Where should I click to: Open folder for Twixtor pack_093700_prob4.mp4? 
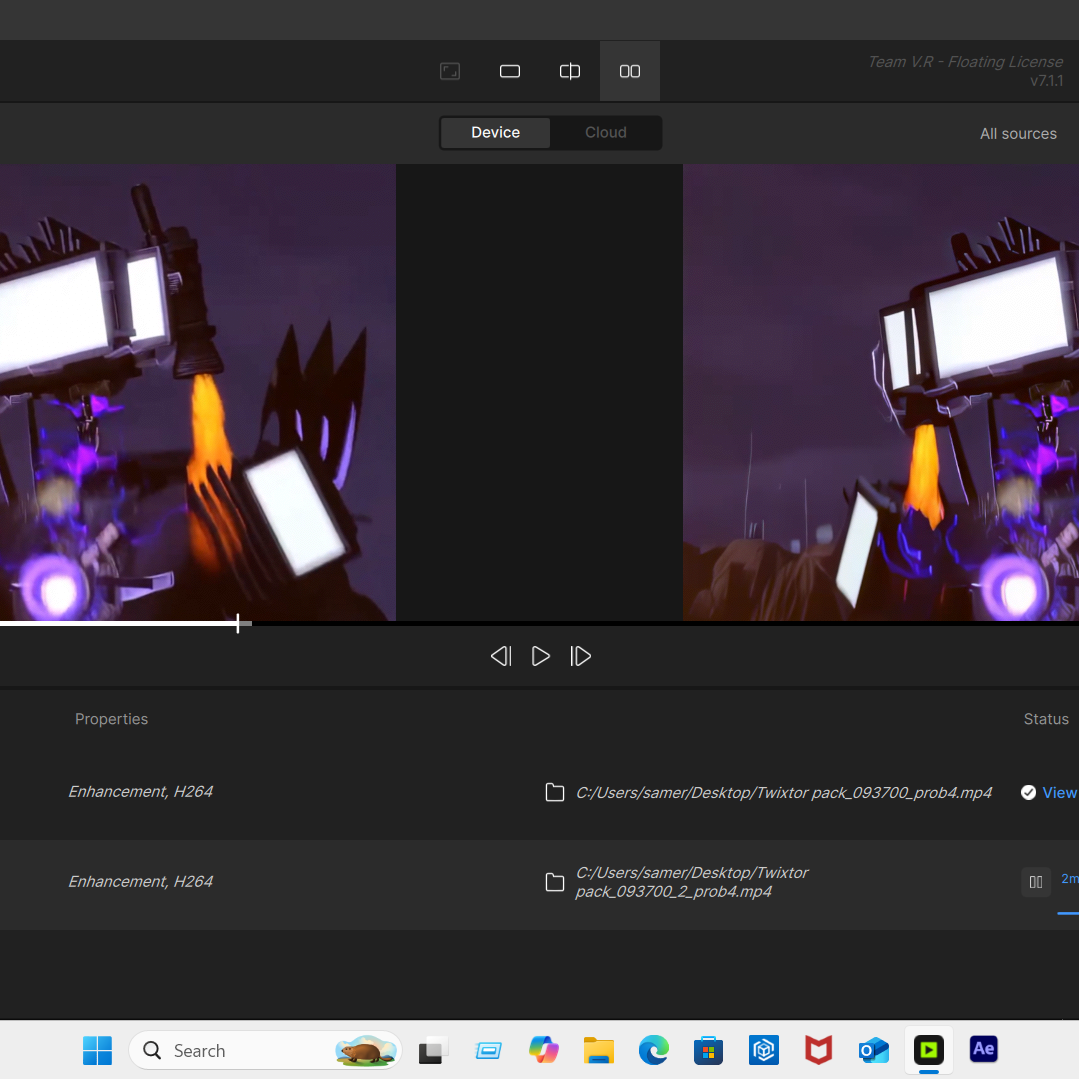point(555,793)
